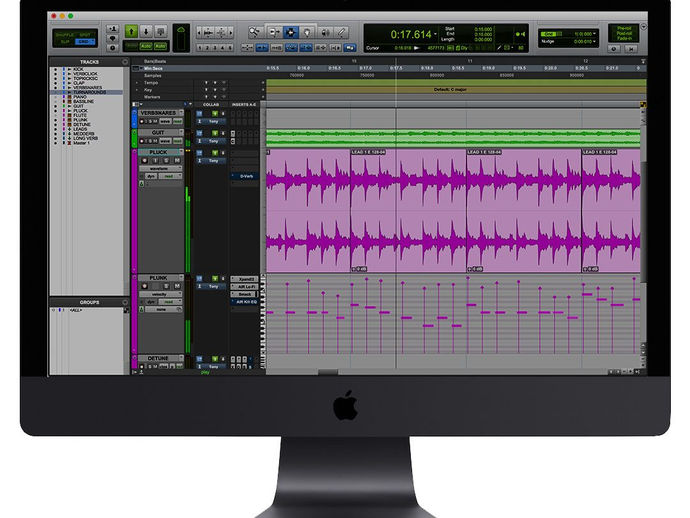Screen dimensions: 690x518
Task: Select the Bars|Beats ruler
Action: [x=155, y=62]
